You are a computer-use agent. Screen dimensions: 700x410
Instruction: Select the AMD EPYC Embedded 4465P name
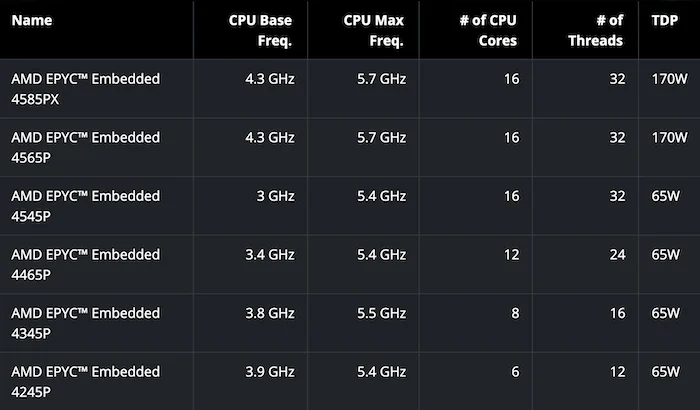coord(85,265)
